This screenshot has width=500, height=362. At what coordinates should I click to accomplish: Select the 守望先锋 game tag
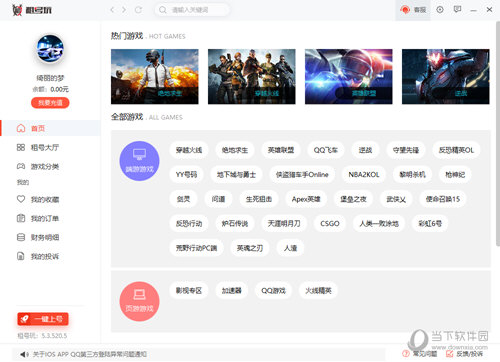click(x=406, y=150)
